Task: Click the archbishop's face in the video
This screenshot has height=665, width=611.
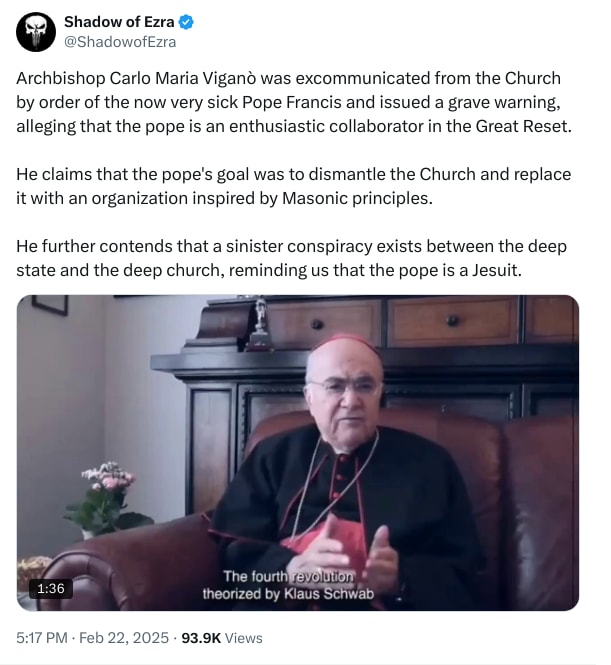Action: click(x=345, y=385)
